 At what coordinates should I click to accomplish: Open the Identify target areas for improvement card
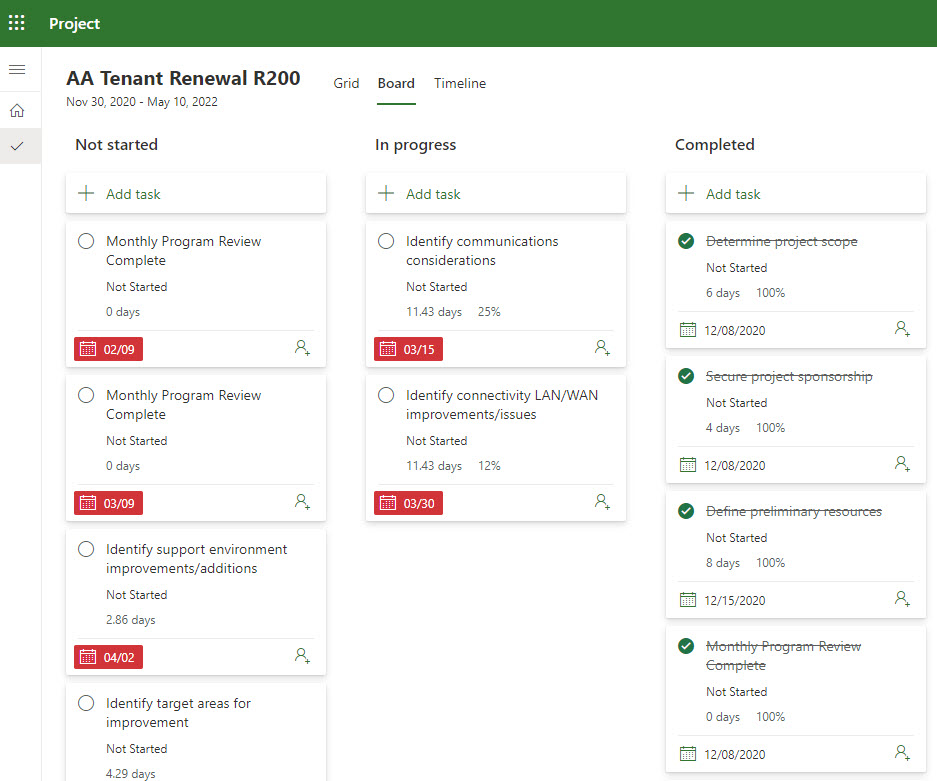click(x=196, y=733)
